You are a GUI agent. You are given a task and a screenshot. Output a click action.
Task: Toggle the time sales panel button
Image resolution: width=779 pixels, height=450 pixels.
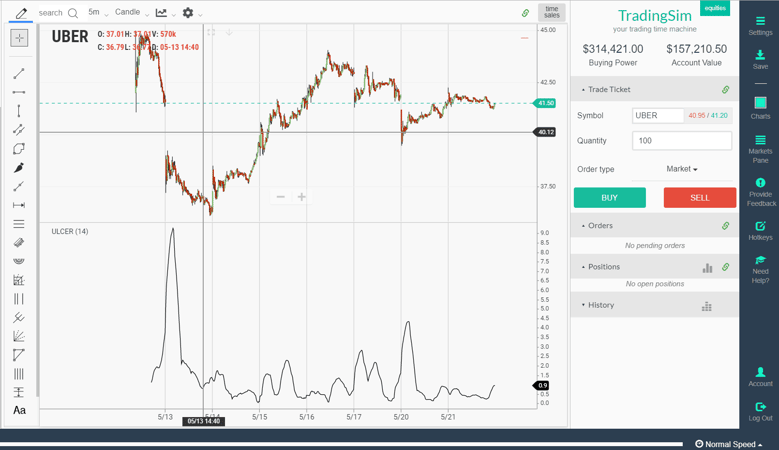551,12
